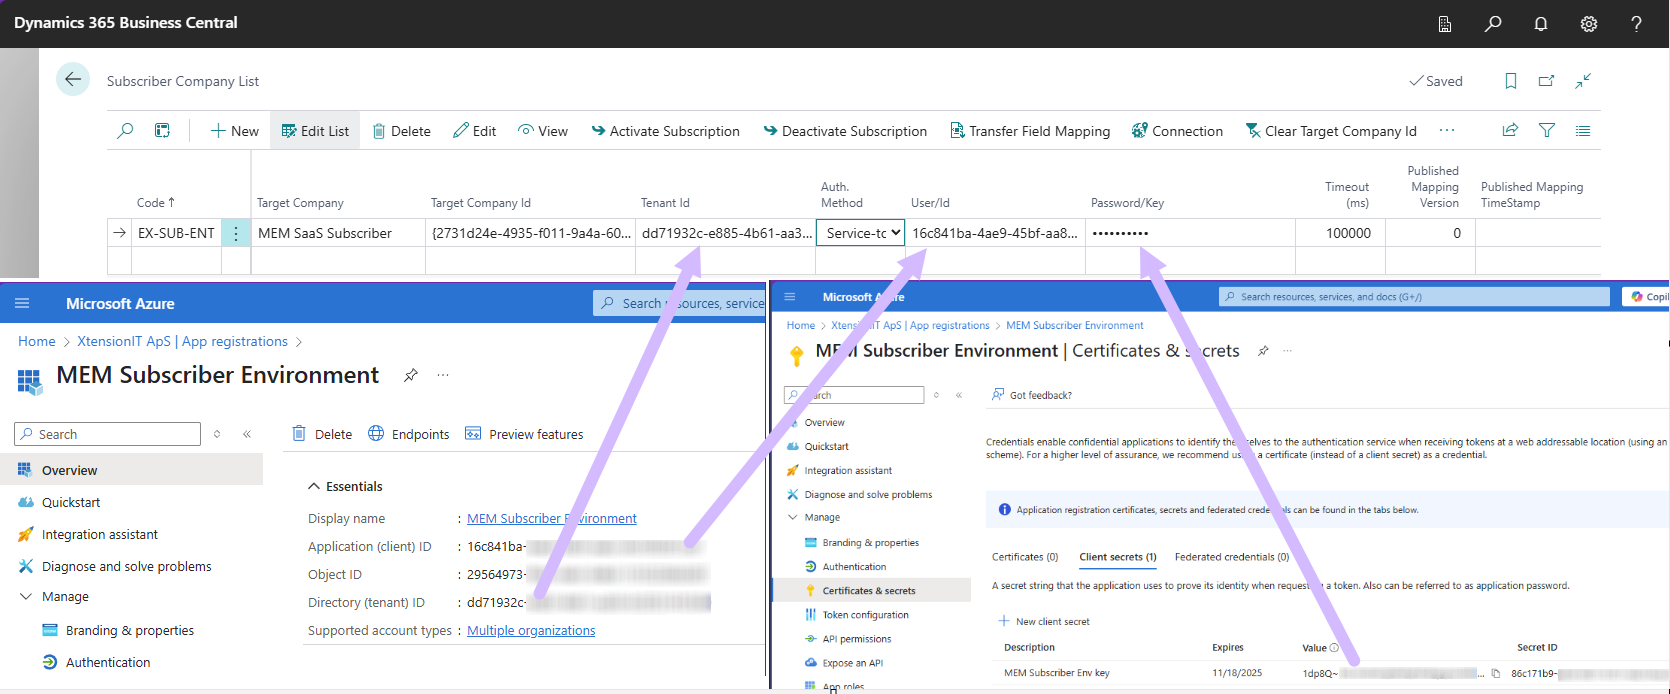Click the Azure Search box in left panel
The height and width of the screenshot is (694, 1670).
coord(108,434)
